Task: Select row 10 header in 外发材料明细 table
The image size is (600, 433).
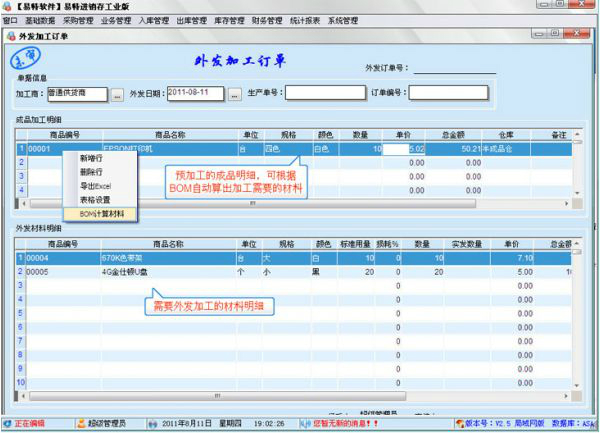Action: tap(21, 382)
